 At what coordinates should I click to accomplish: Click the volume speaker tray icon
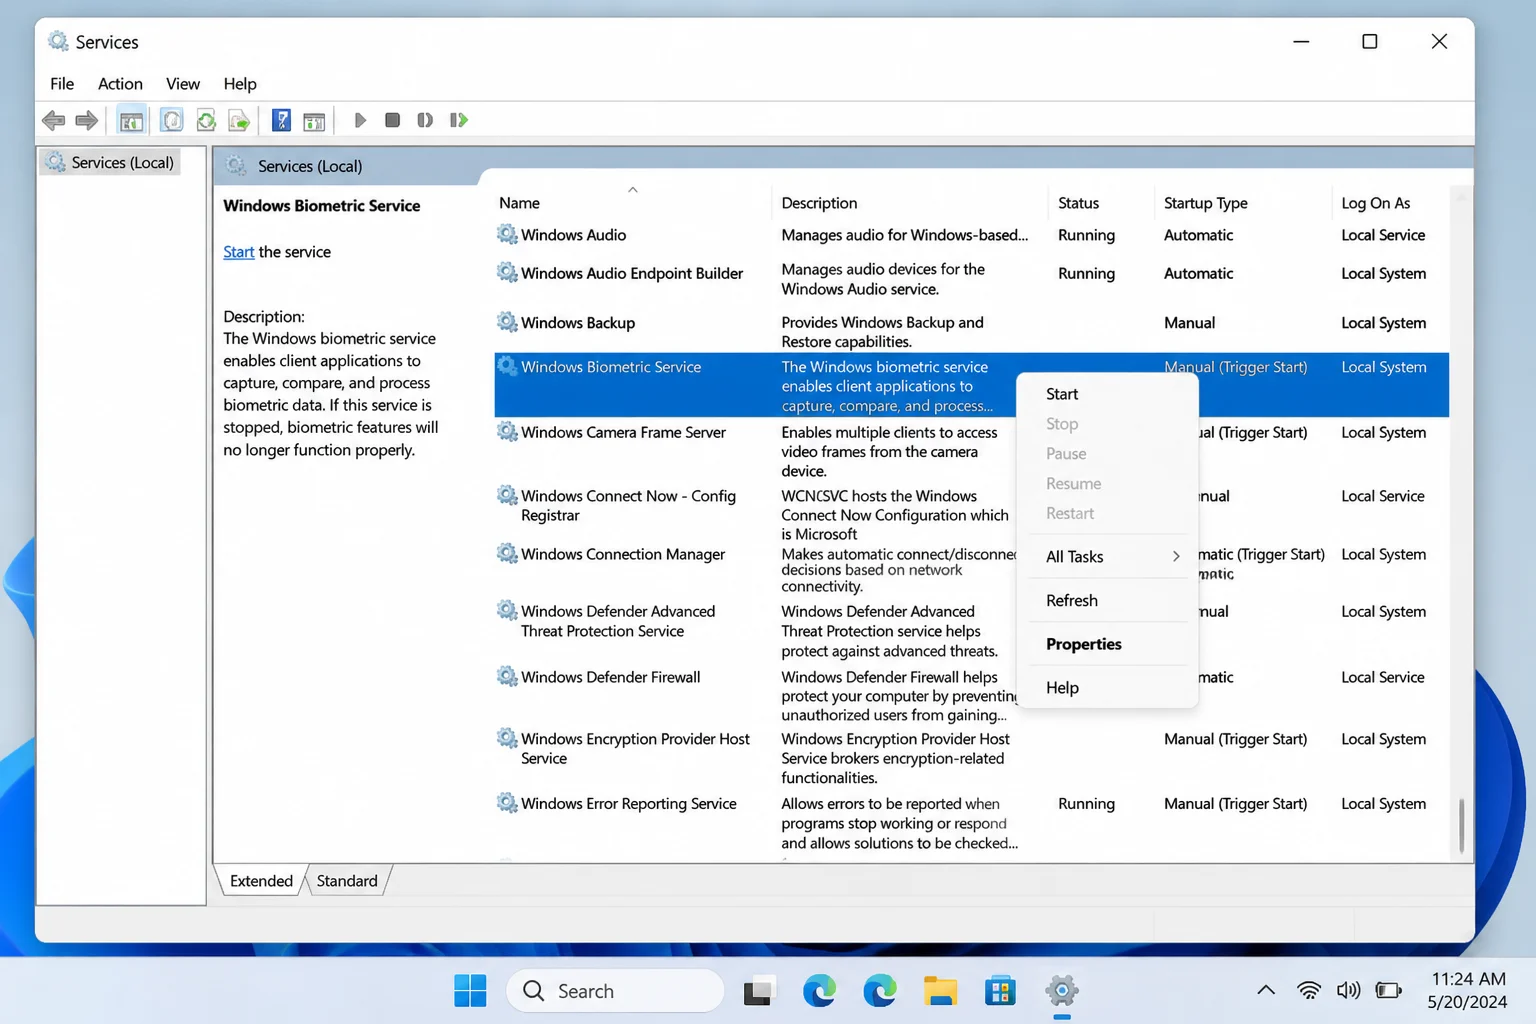(x=1348, y=990)
